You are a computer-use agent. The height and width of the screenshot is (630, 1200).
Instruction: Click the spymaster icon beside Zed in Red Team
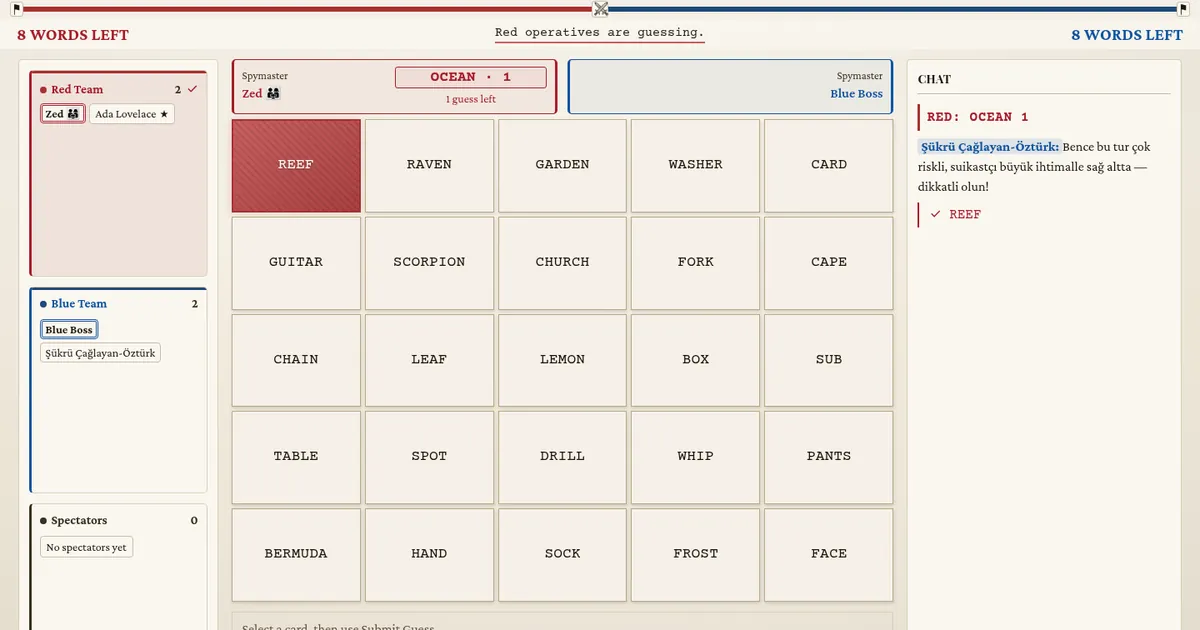coord(72,114)
